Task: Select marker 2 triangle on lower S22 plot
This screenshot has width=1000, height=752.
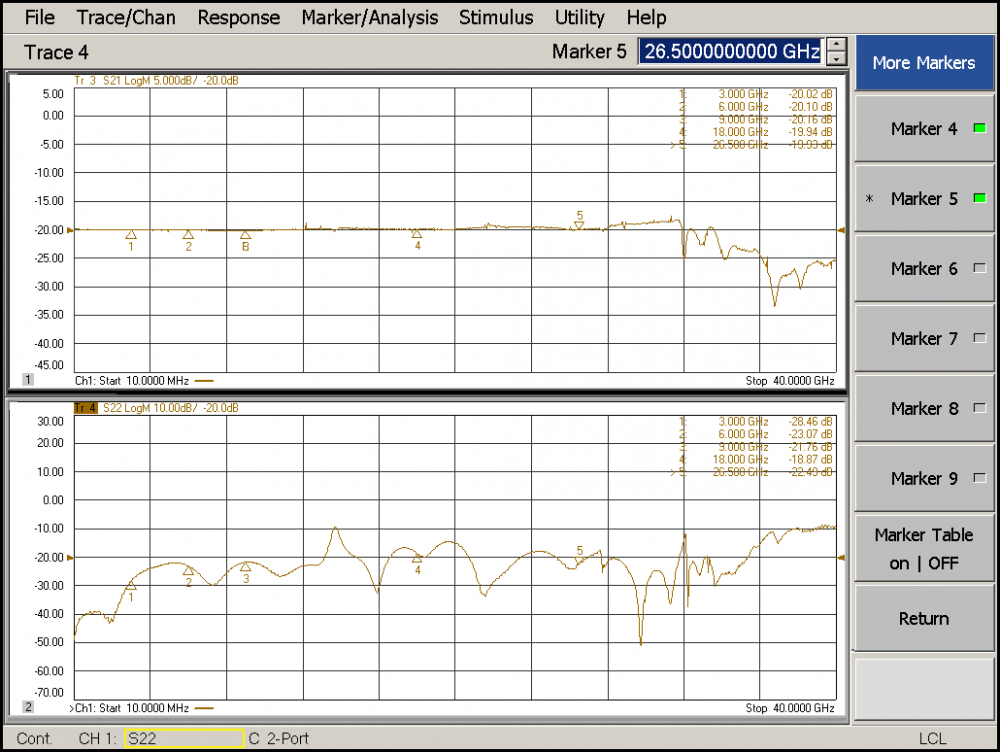Action: [188, 570]
